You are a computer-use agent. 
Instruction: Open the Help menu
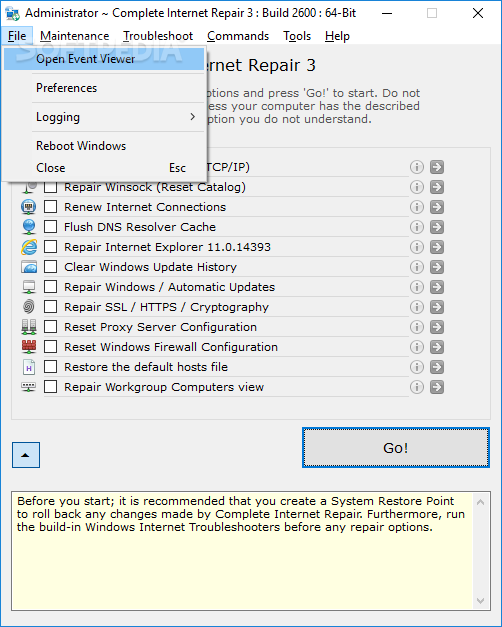[x=337, y=36]
